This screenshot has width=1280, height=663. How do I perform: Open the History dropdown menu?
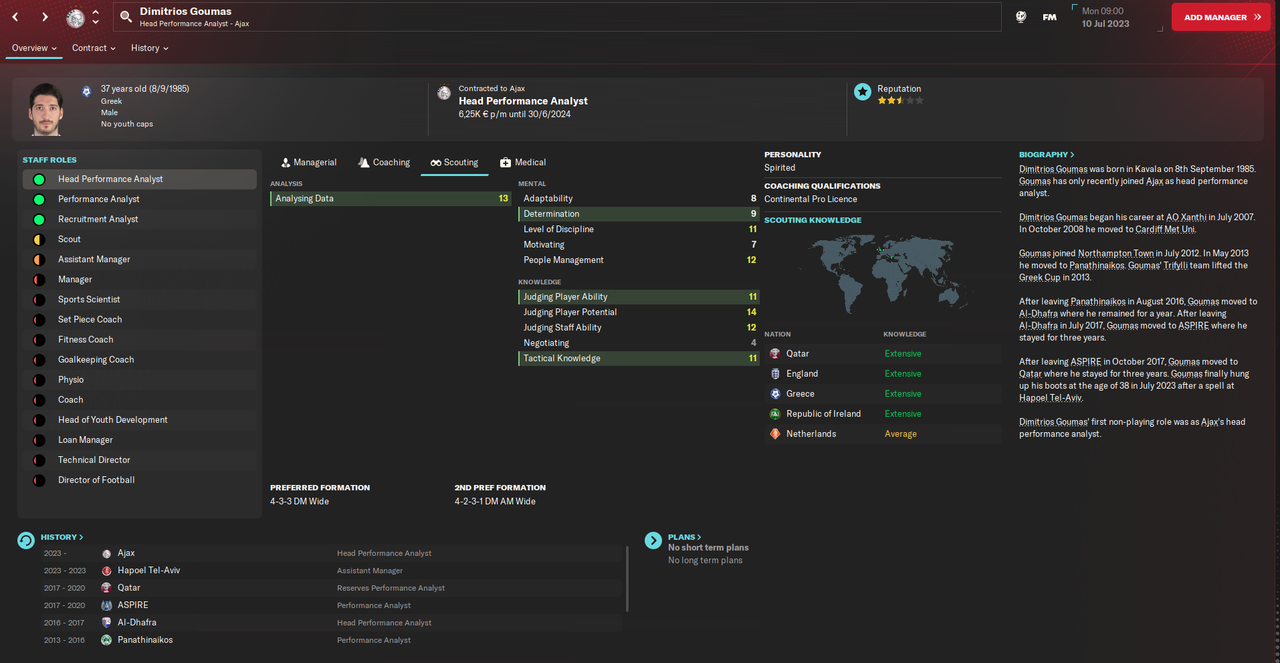coord(149,48)
